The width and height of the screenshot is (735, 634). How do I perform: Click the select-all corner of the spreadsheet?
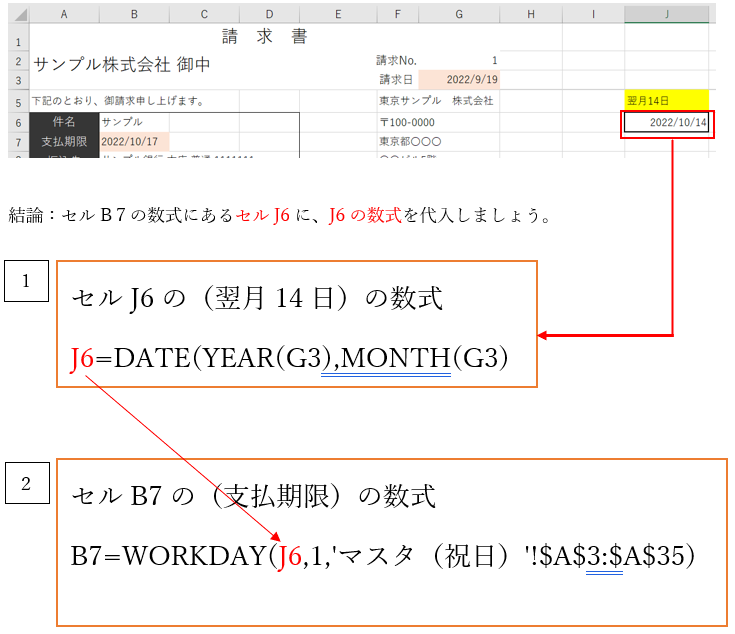[15, 14]
